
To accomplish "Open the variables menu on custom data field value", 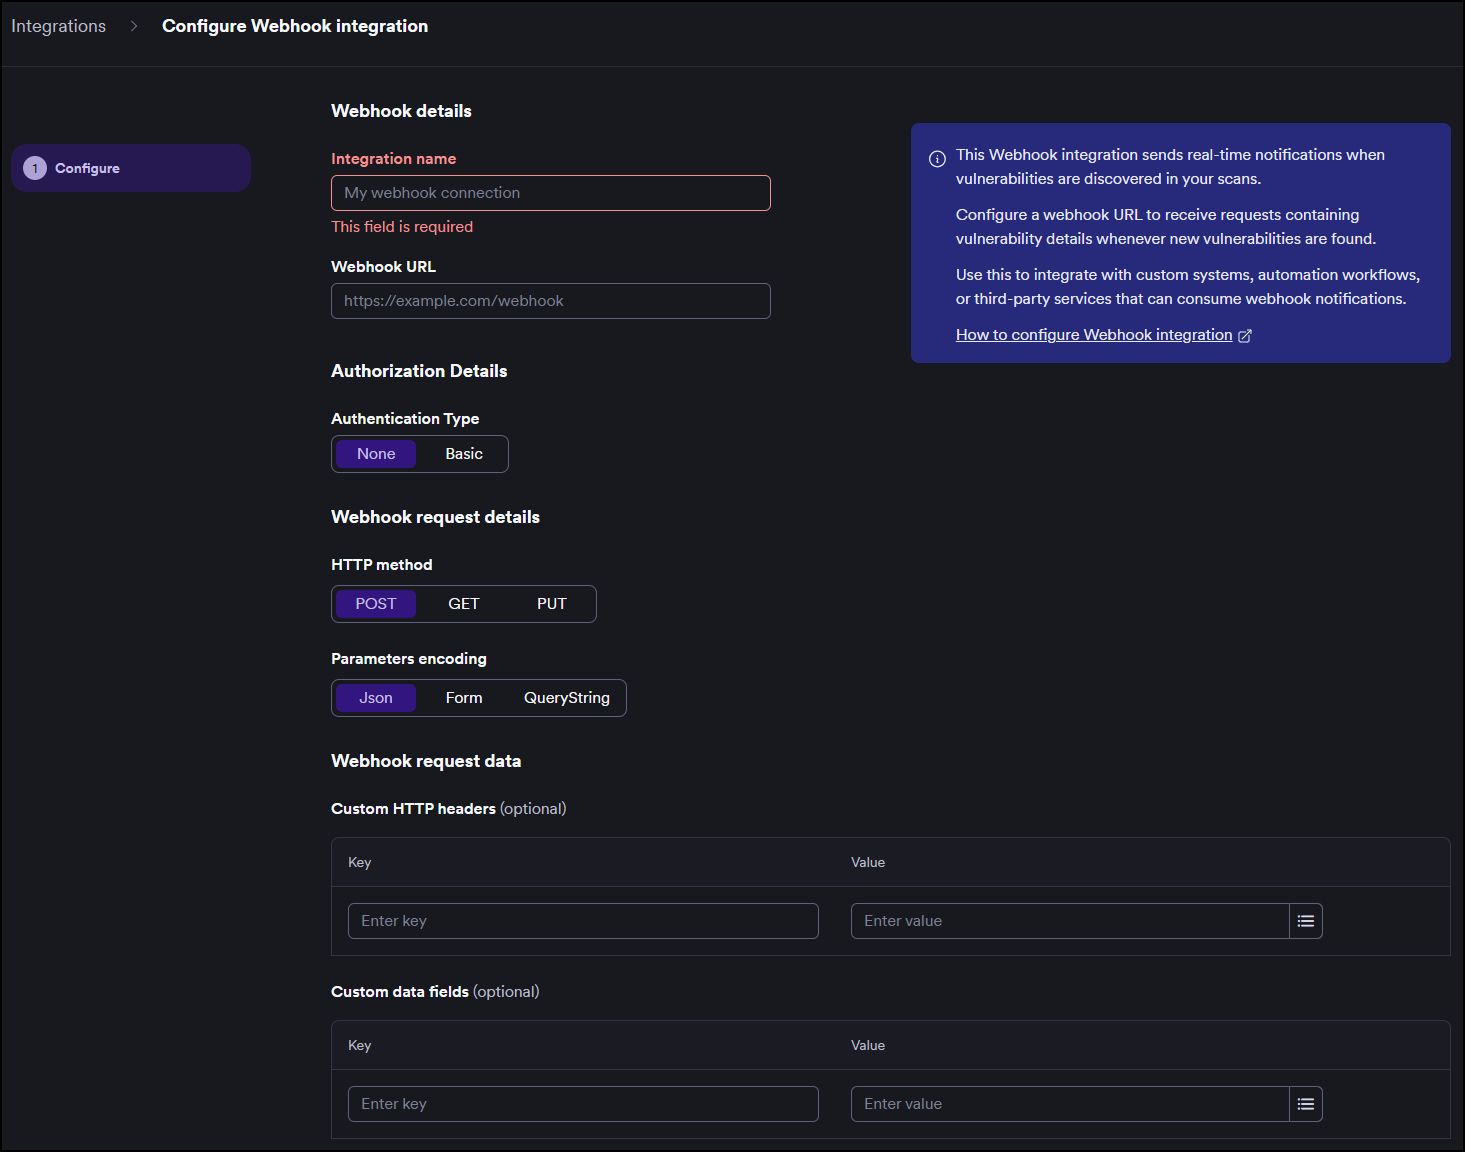I will point(1306,1103).
